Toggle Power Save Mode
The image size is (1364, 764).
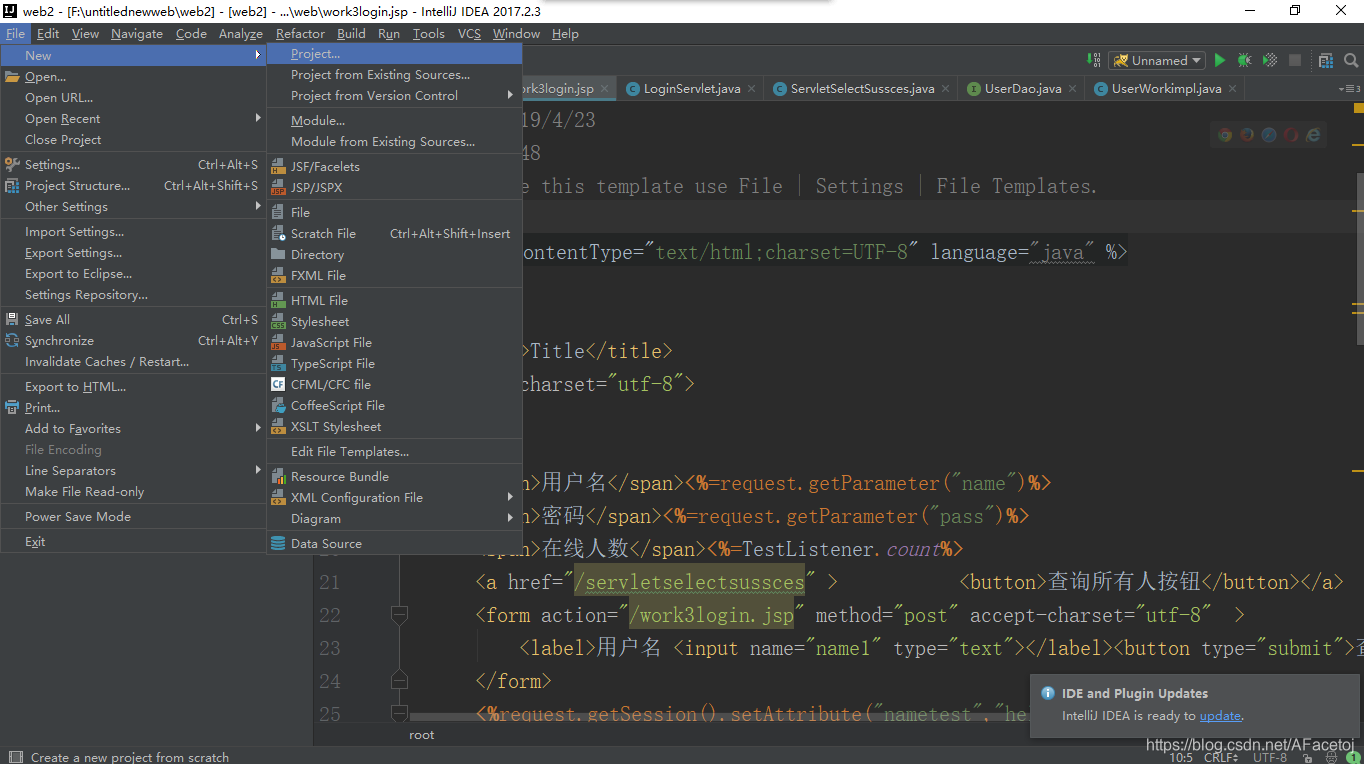click(x=134, y=517)
